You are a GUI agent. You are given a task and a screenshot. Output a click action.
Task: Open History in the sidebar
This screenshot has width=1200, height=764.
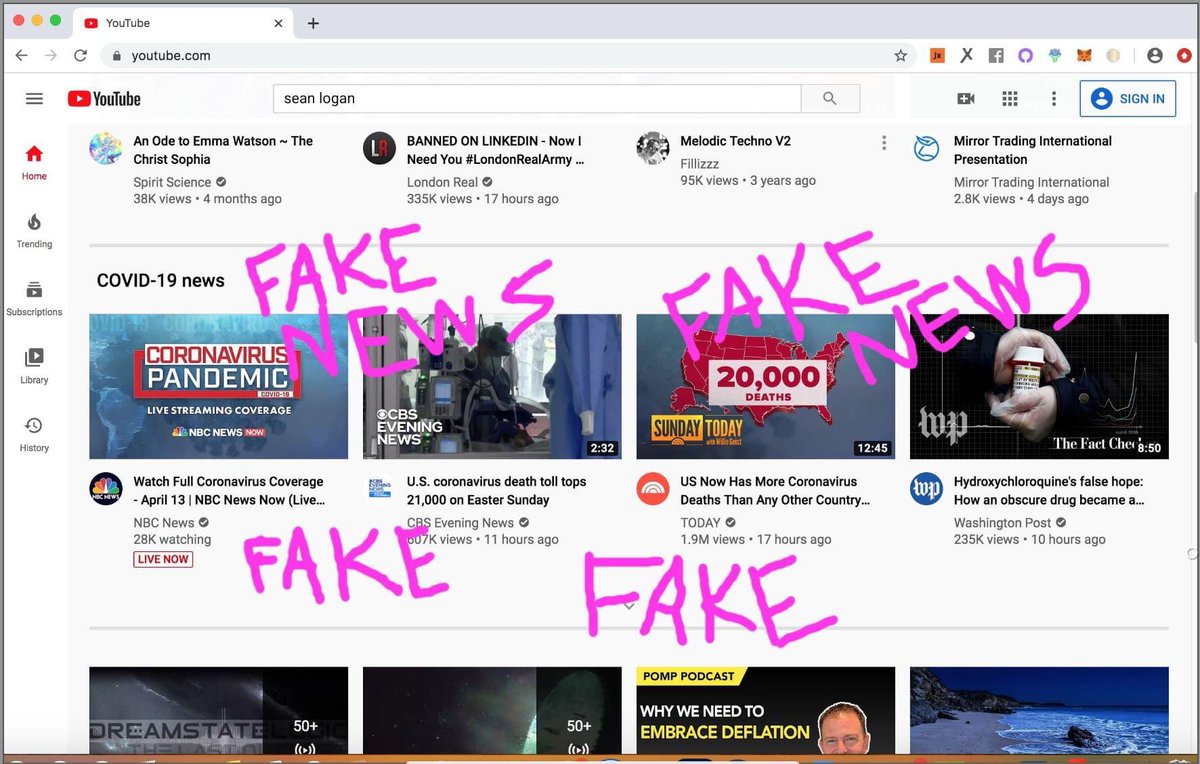click(x=34, y=434)
